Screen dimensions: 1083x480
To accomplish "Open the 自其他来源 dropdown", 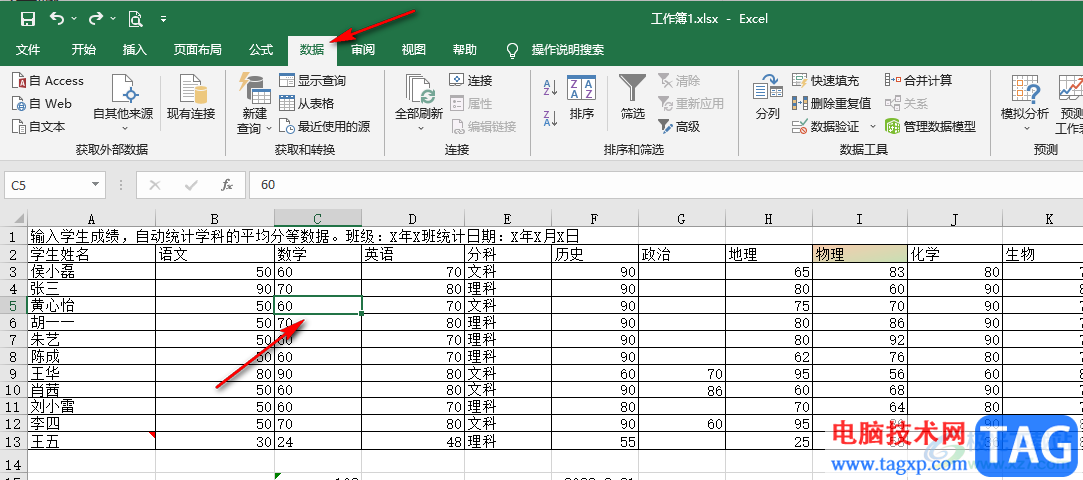I will 124,104.
